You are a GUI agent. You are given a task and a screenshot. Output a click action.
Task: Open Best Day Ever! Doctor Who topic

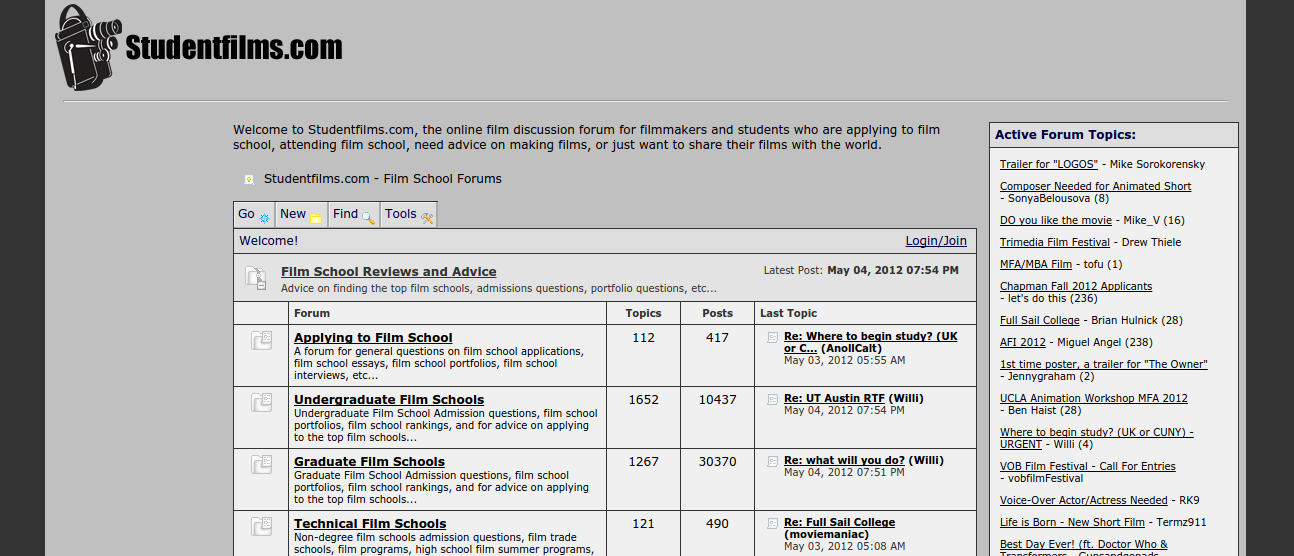(1084, 546)
